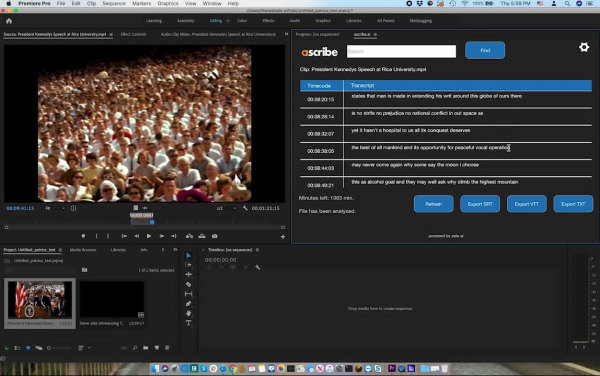Step forward one frame
This screenshot has height=376, width=600.
(x=161, y=236)
